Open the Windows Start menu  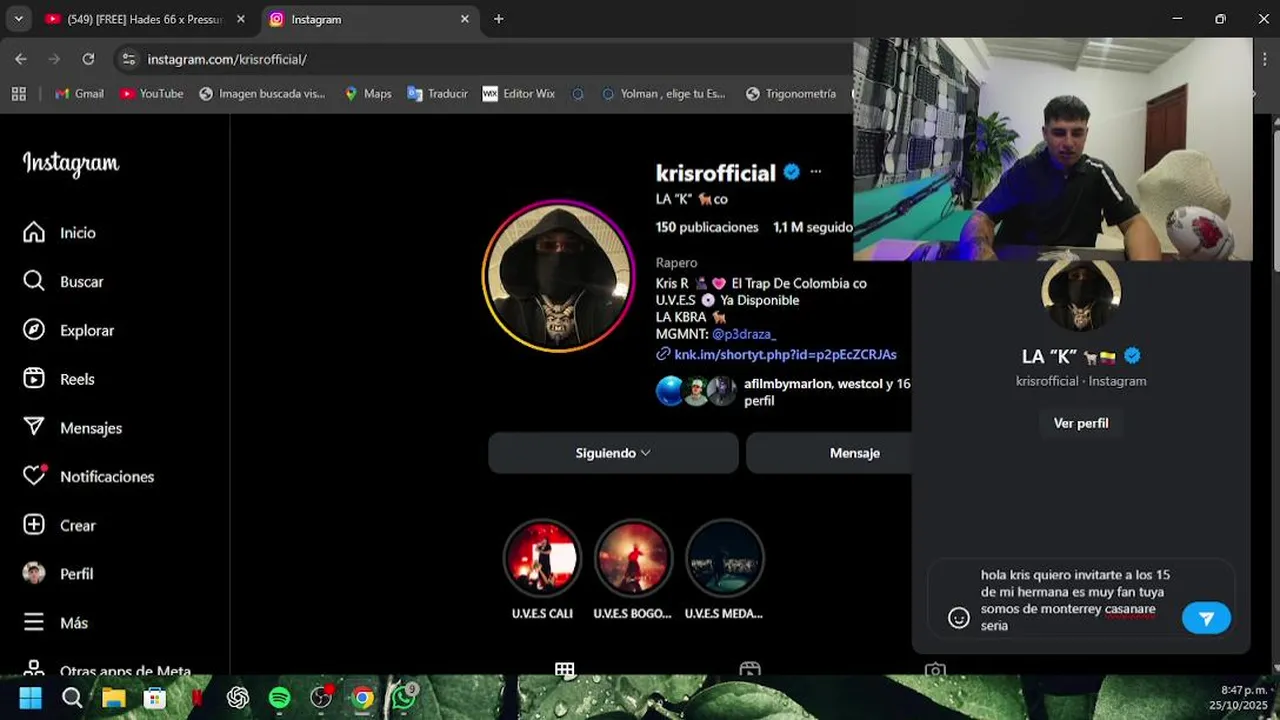[30, 698]
